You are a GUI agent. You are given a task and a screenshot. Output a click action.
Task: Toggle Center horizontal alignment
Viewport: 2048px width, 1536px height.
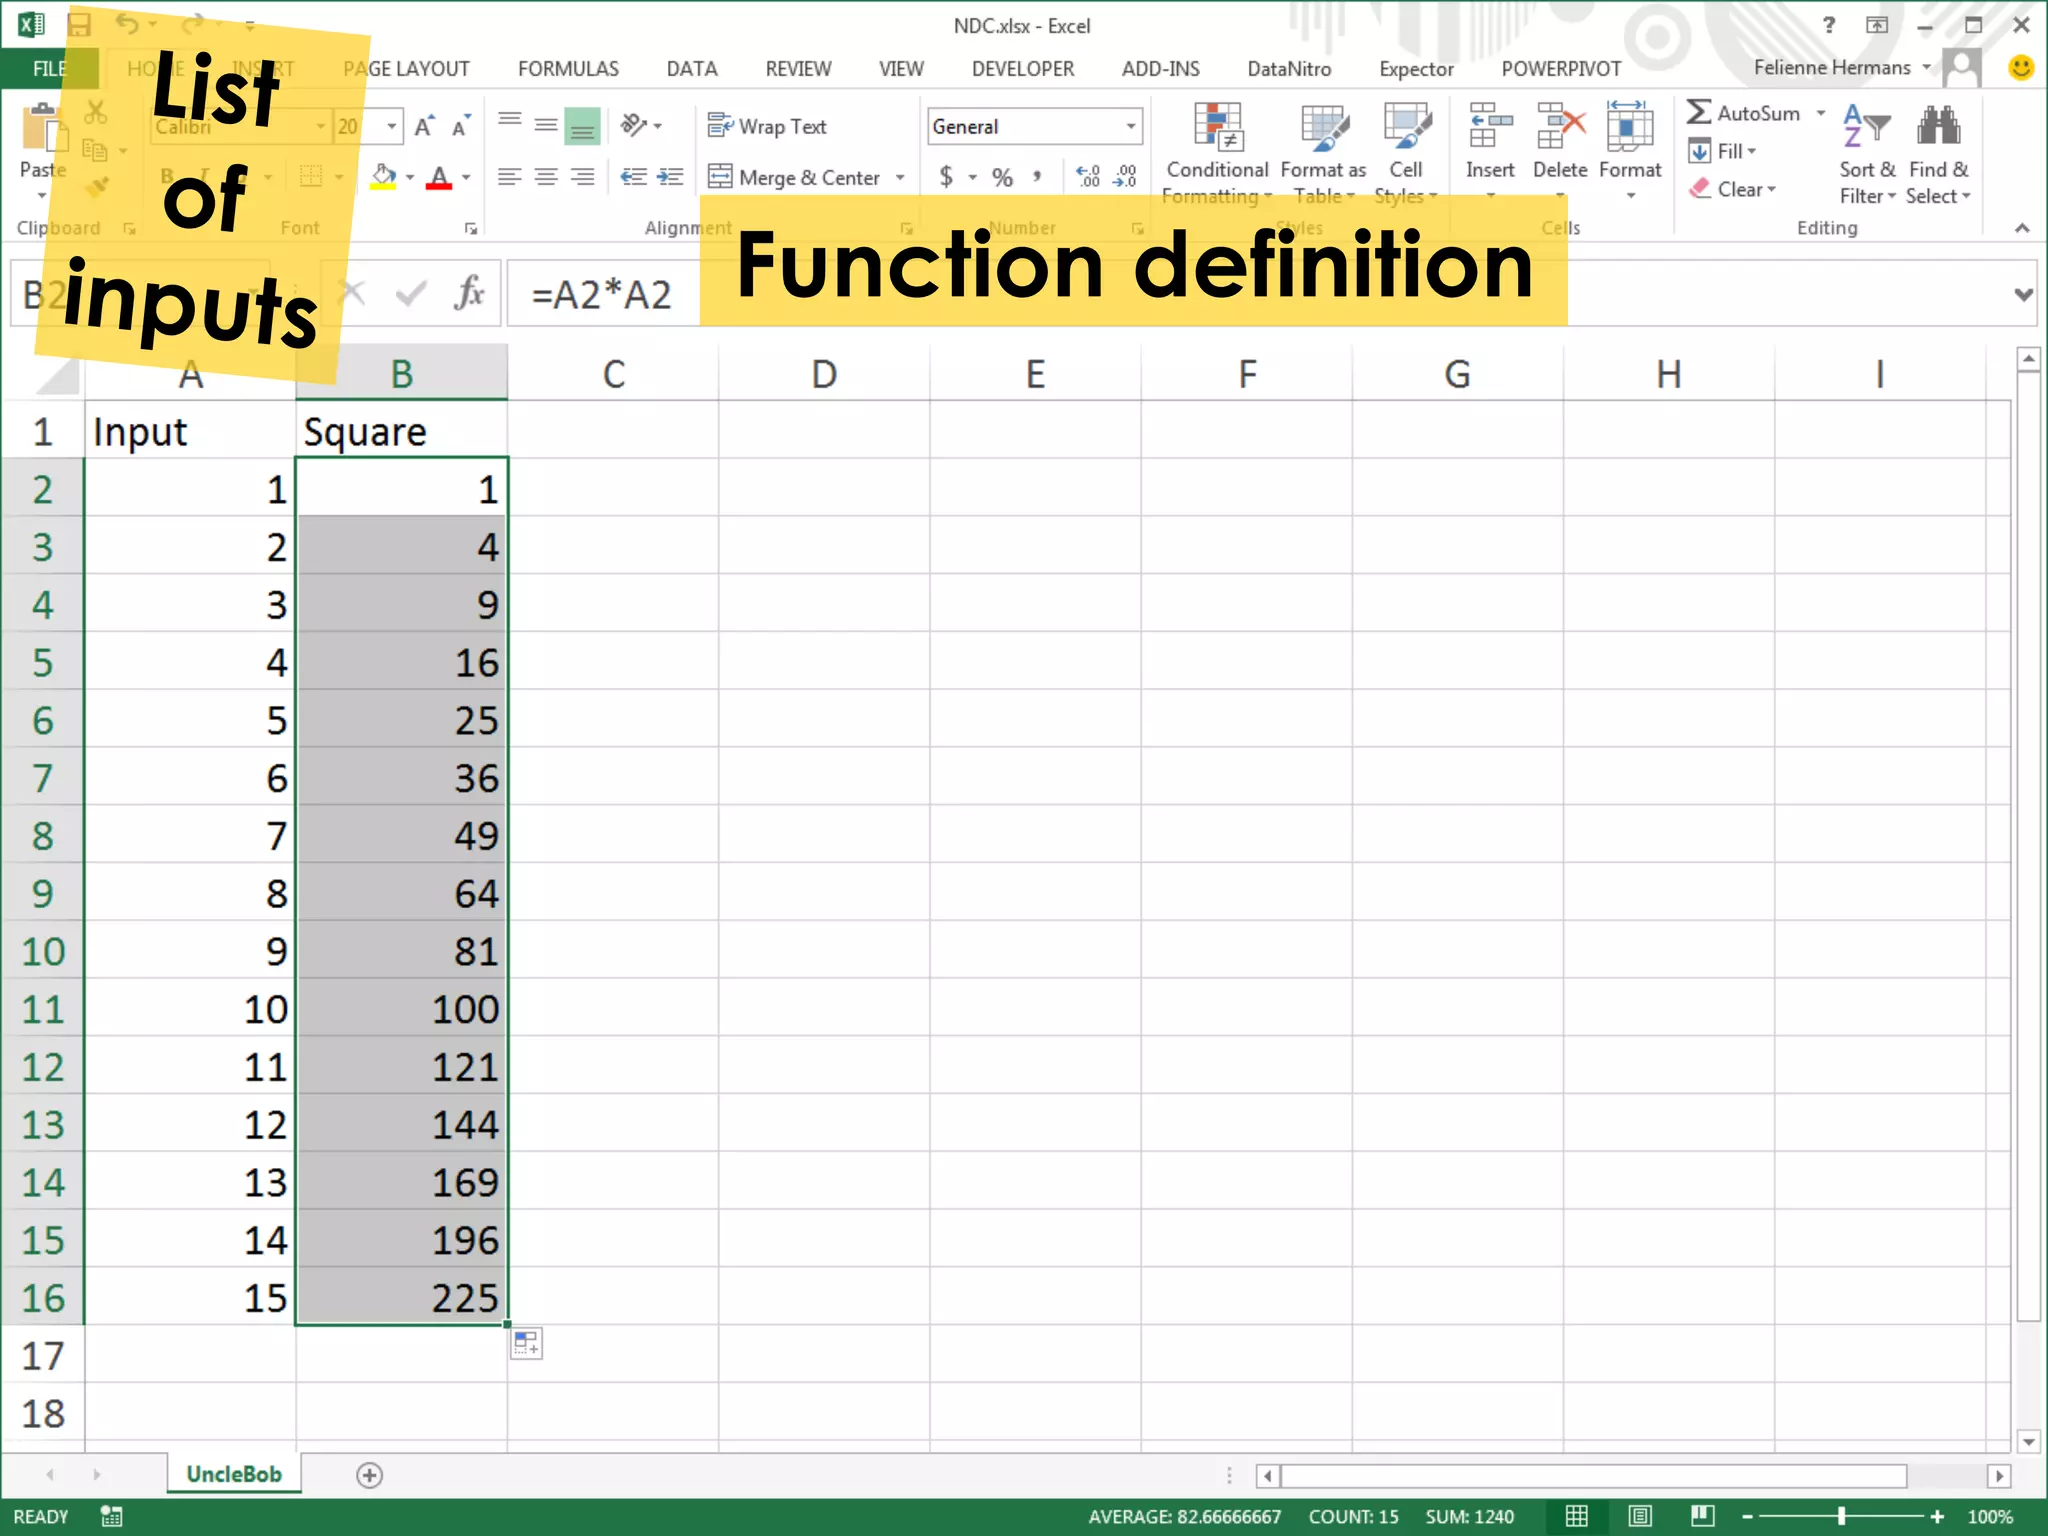[546, 177]
